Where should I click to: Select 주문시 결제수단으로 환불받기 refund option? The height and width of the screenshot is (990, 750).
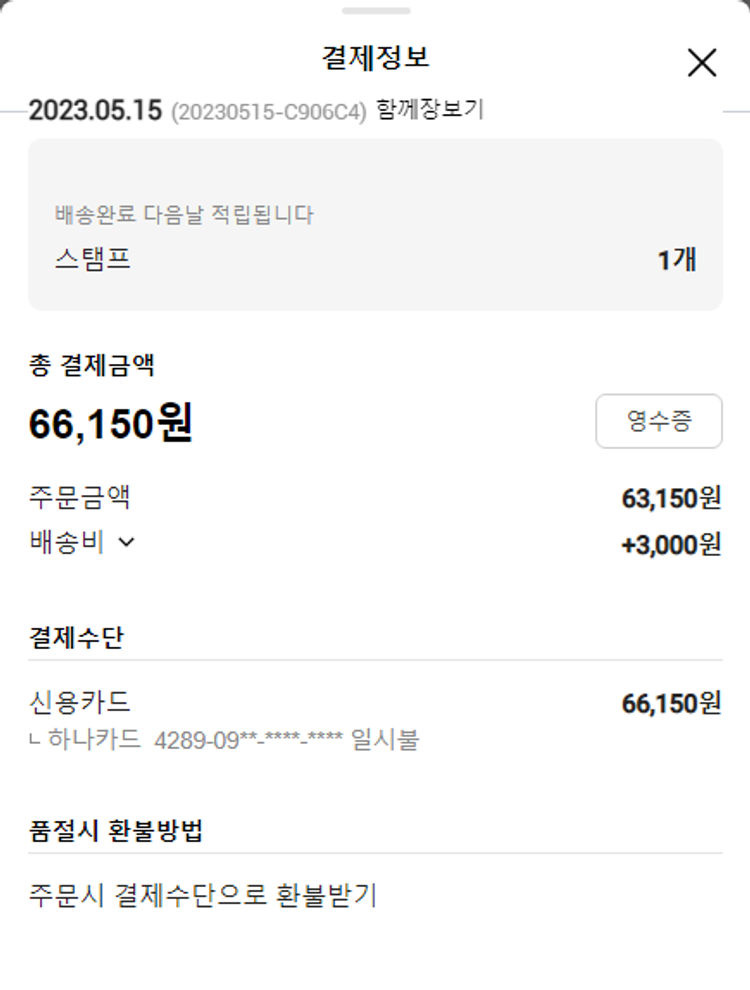click(x=203, y=895)
